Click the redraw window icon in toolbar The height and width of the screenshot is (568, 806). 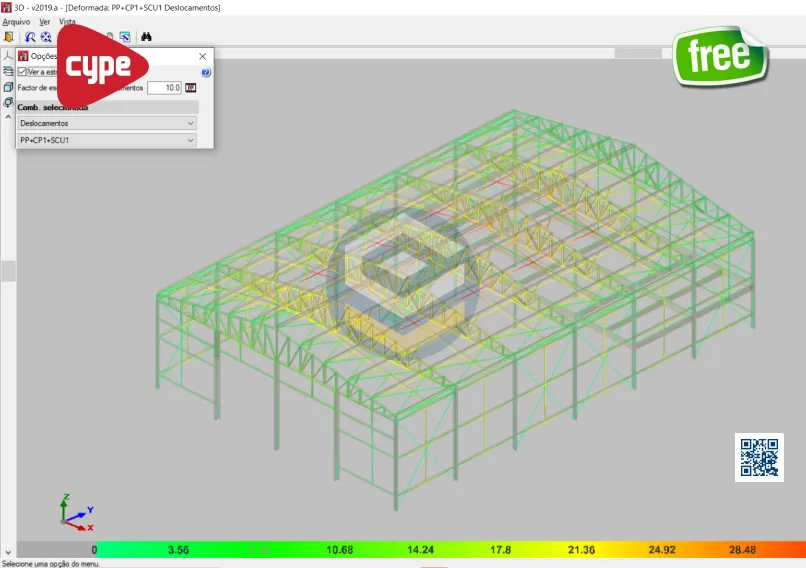point(125,37)
